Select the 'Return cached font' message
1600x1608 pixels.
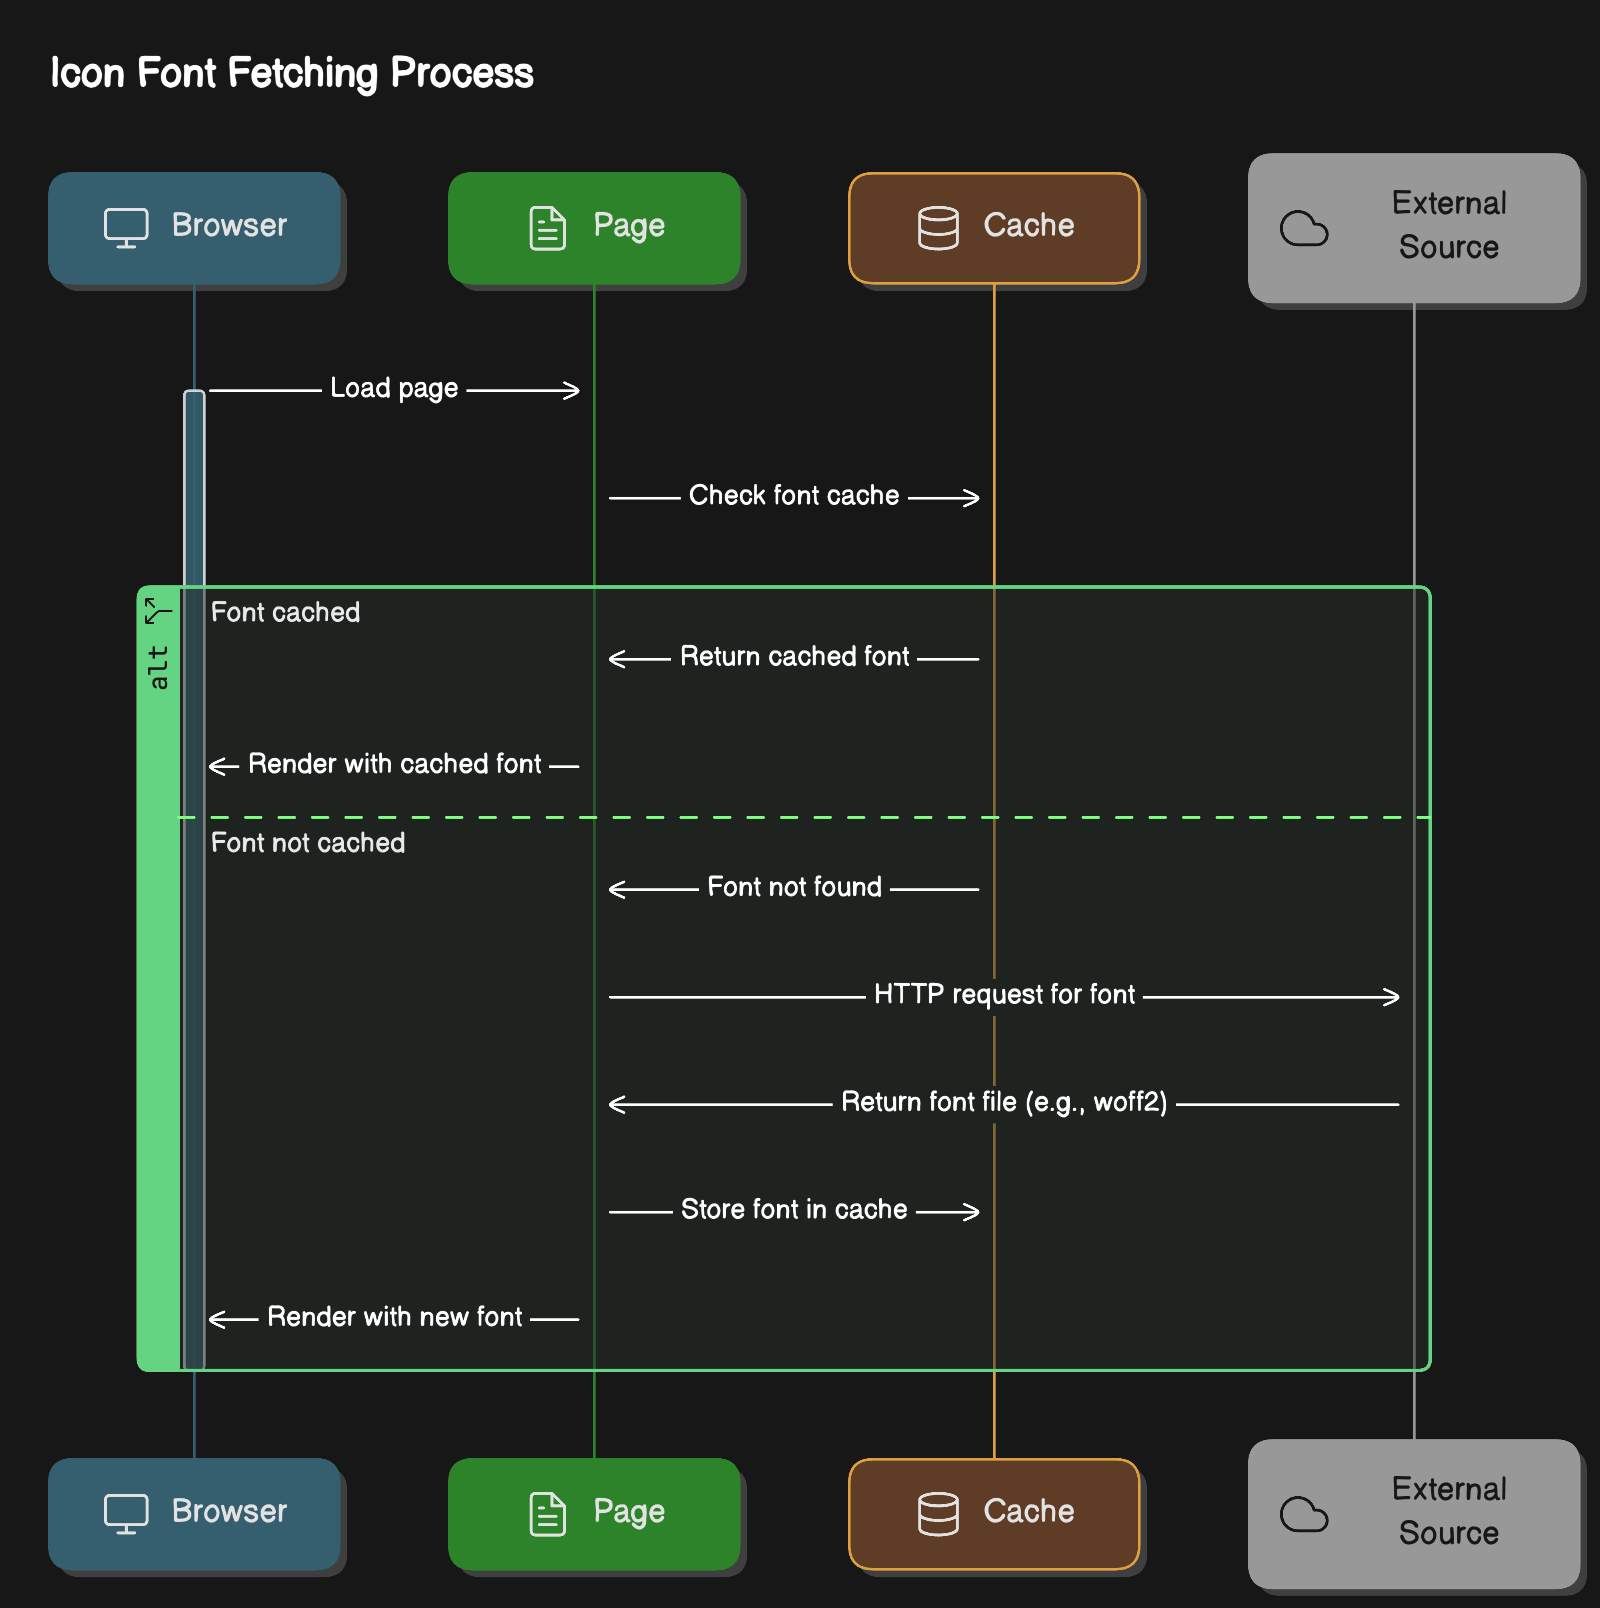(x=794, y=657)
